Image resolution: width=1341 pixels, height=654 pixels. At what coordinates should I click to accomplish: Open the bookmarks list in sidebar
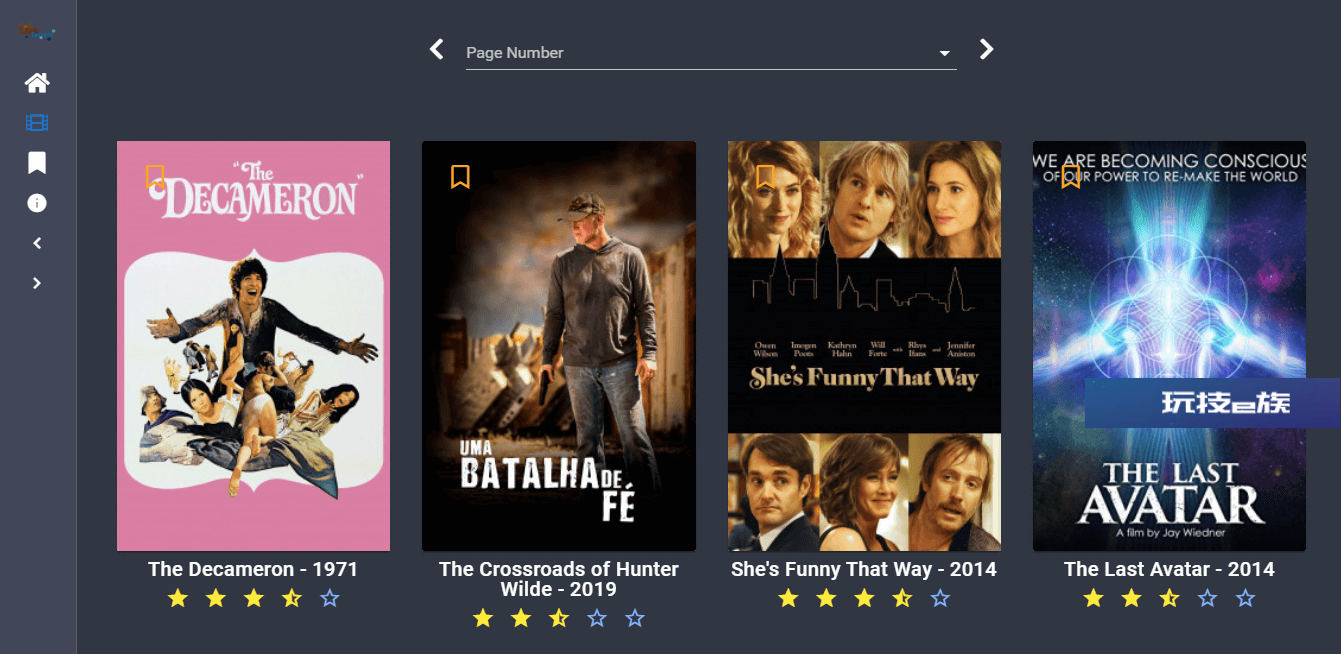(37, 163)
